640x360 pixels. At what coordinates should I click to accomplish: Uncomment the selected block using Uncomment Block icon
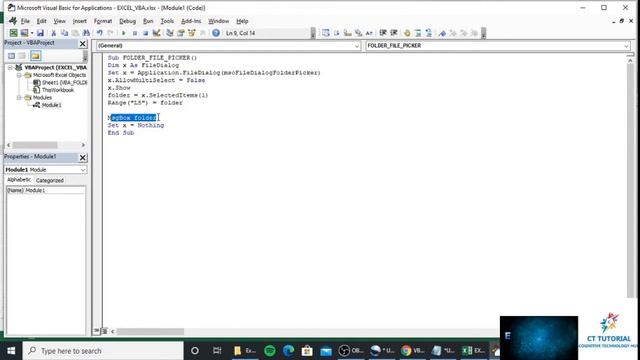pos(429,33)
